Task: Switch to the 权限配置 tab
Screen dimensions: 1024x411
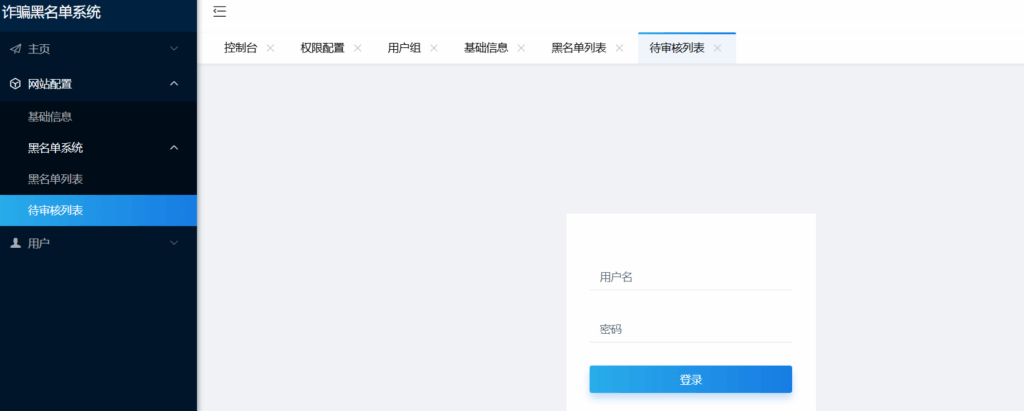Action: 323,48
